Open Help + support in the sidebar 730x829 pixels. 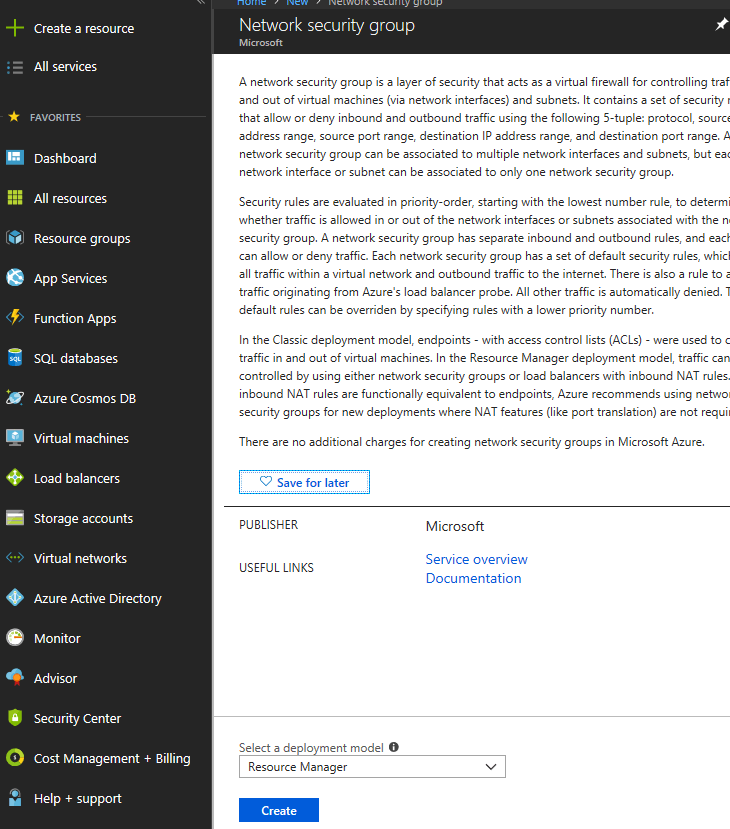click(77, 798)
